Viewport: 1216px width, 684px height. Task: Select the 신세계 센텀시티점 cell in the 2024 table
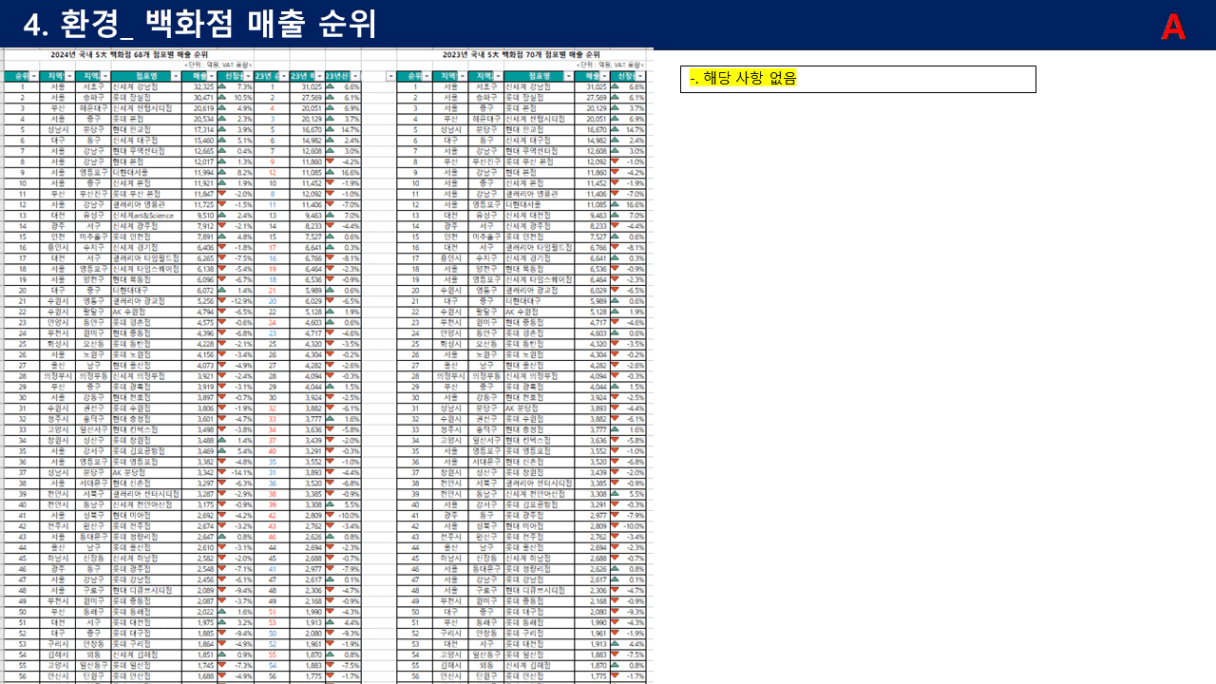[x=146, y=108]
